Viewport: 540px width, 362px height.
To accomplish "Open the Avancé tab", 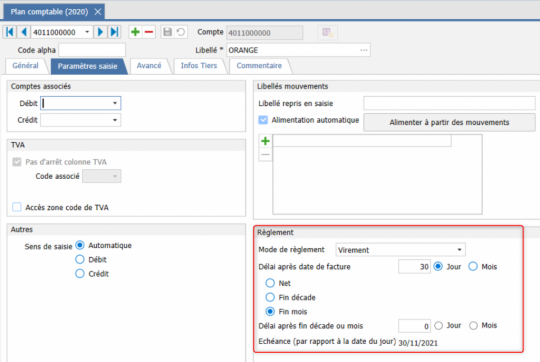I will pos(149,65).
